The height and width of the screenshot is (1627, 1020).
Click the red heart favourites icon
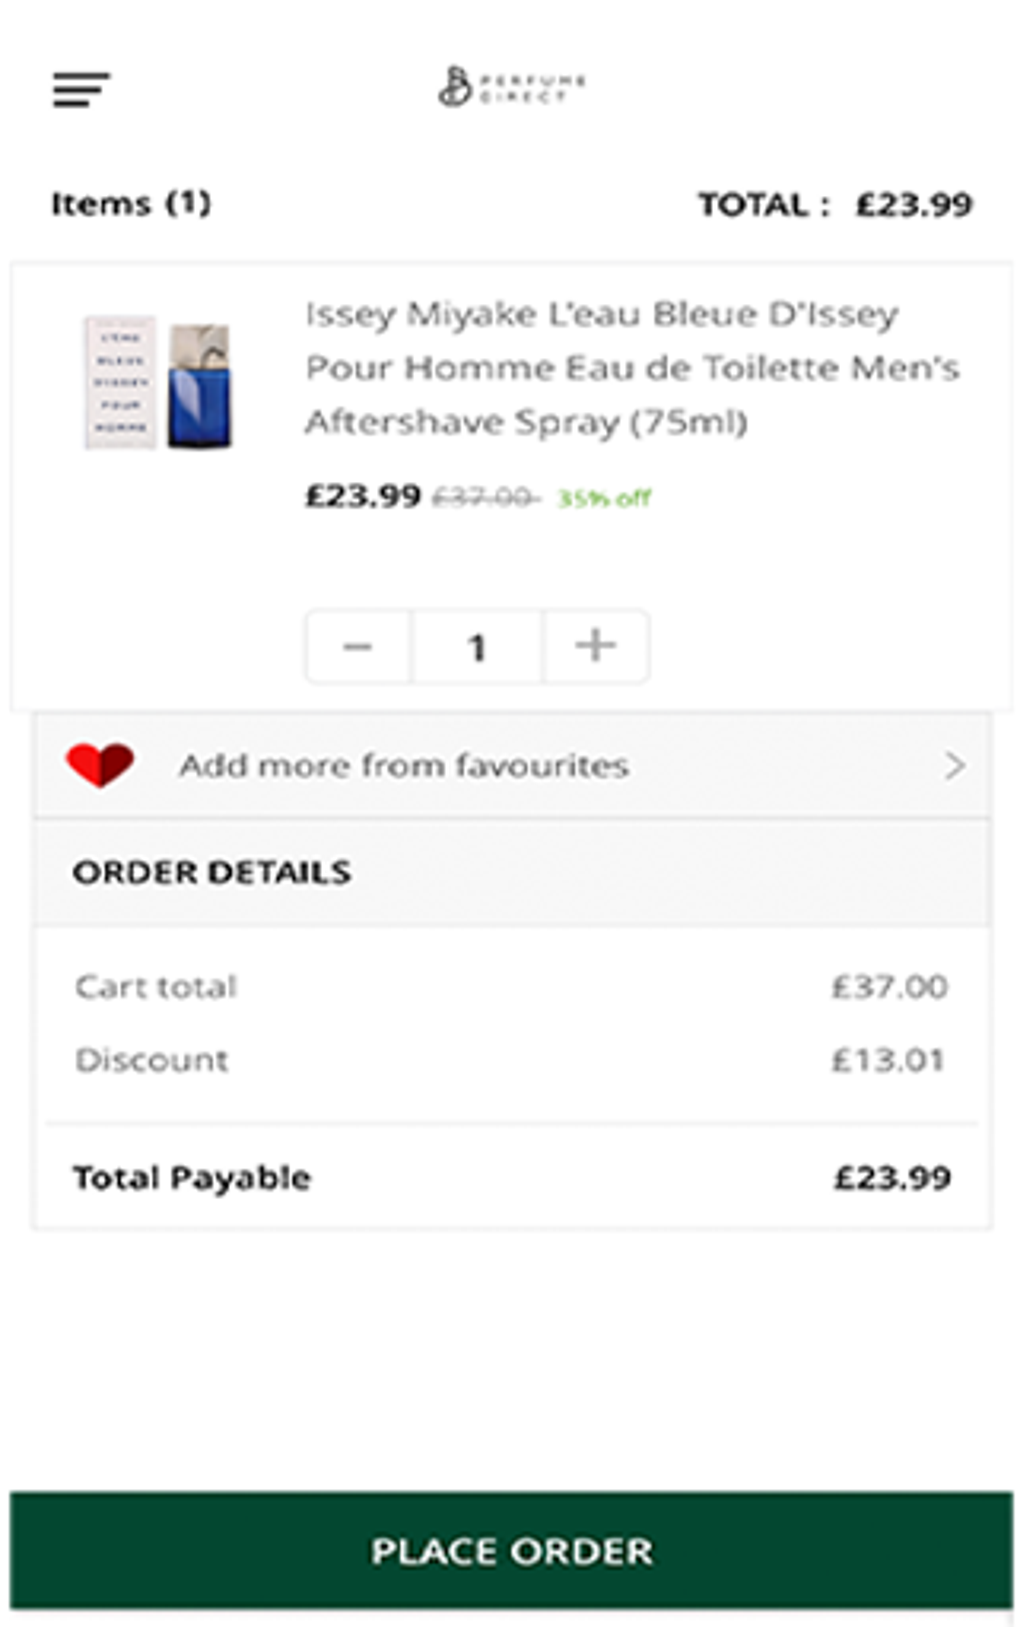point(100,765)
